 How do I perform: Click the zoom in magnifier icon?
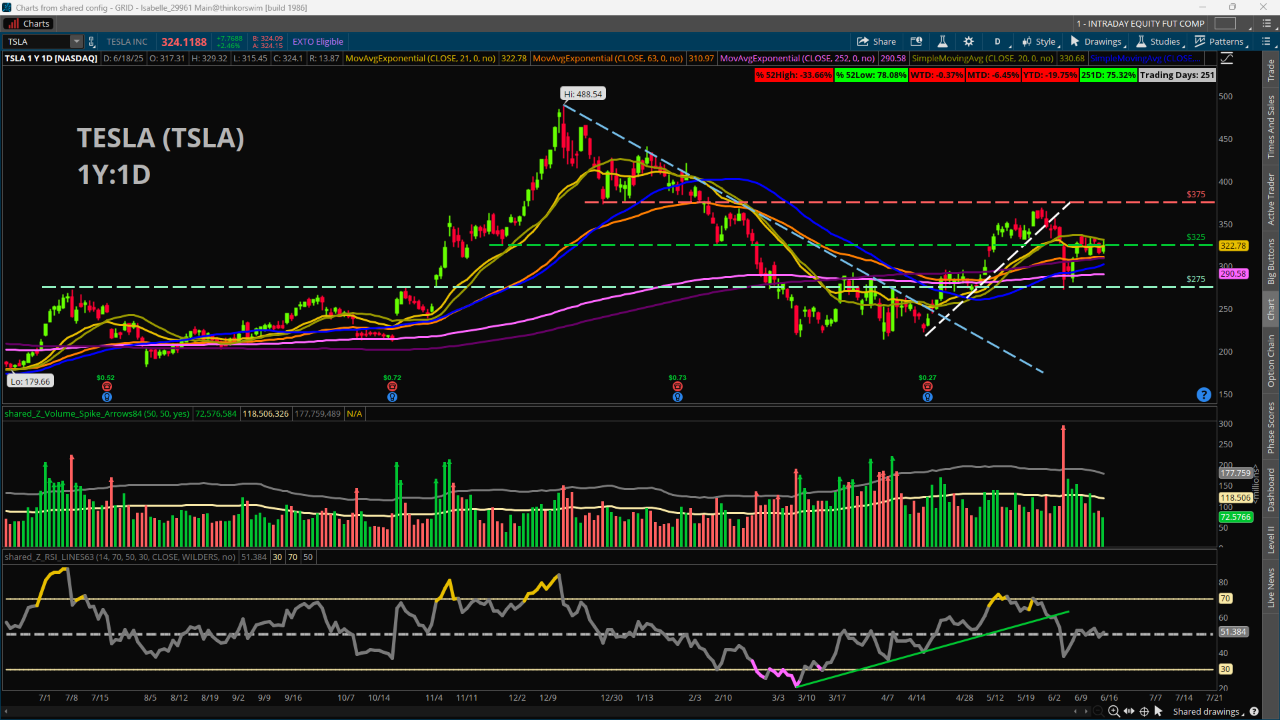(1113, 711)
